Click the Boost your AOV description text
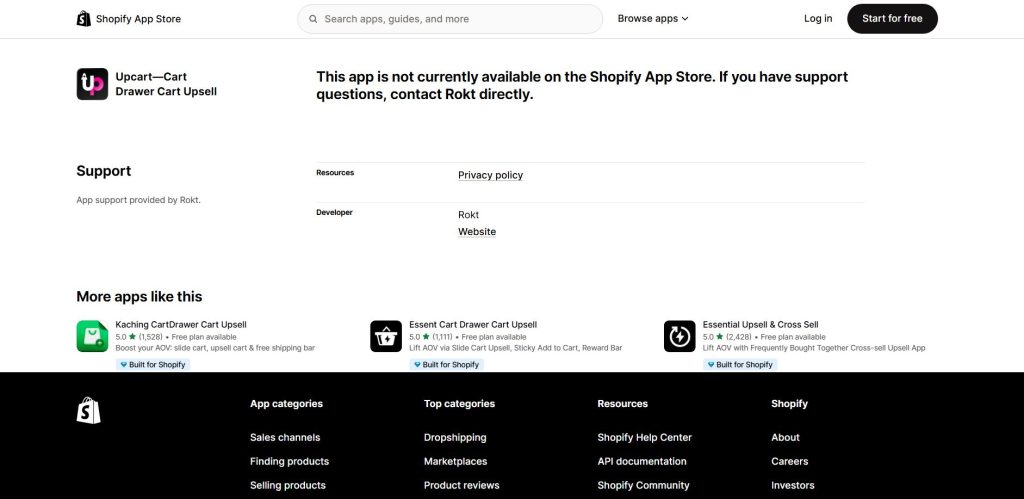 point(215,348)
